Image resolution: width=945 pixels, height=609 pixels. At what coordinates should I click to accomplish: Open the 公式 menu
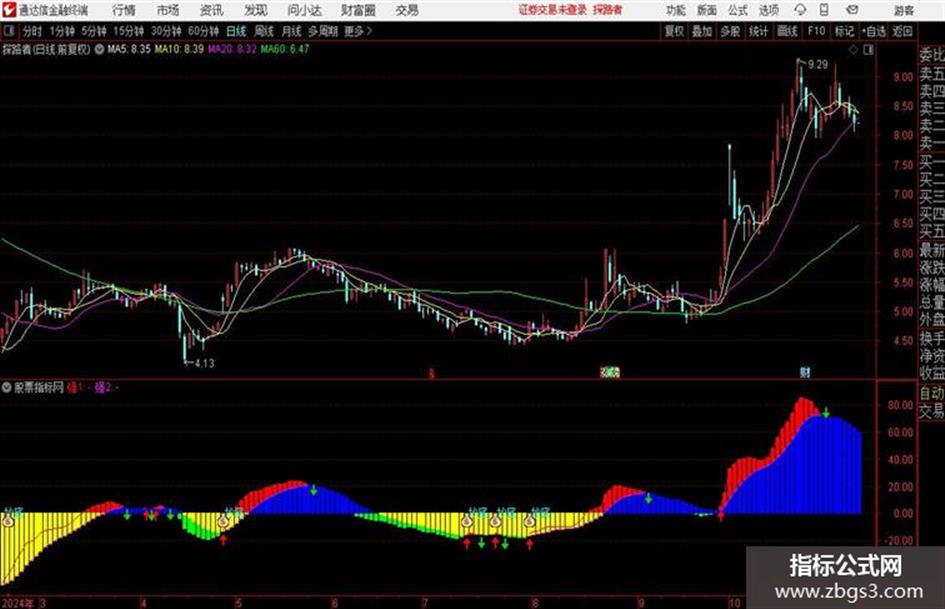(x=737, y=10)
